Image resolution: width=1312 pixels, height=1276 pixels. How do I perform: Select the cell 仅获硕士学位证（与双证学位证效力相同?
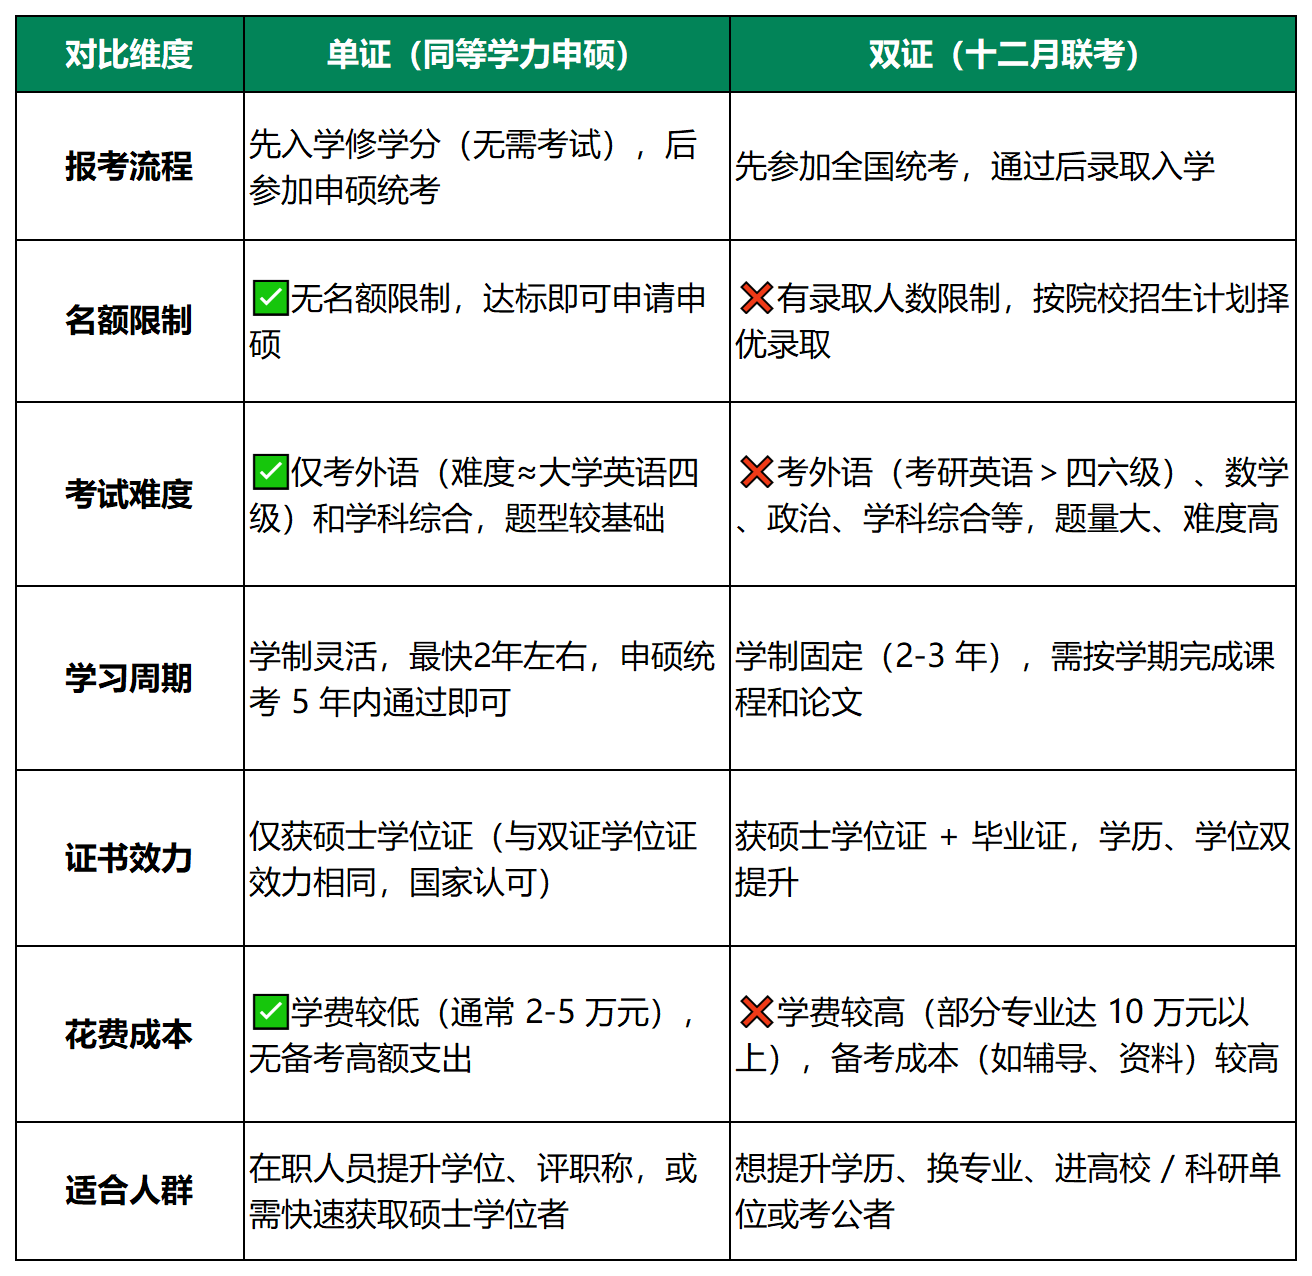[x=487, y=858]
